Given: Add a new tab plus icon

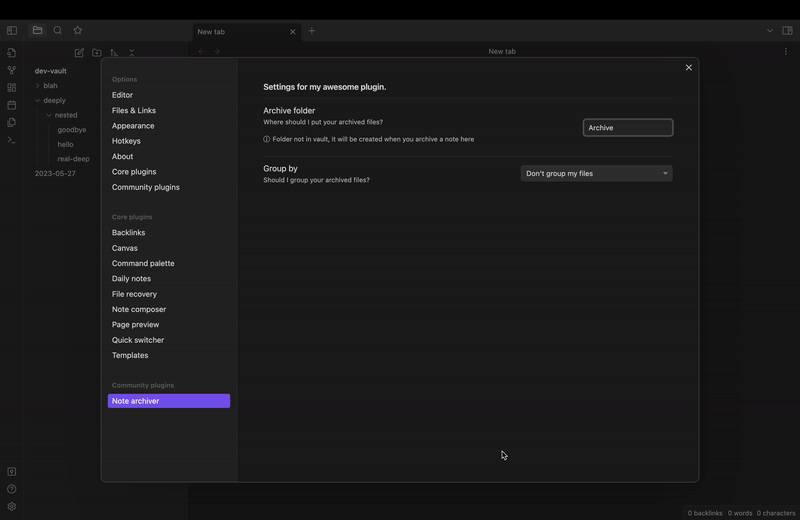Looking at the screenshot, I should (x=312, y=31).
